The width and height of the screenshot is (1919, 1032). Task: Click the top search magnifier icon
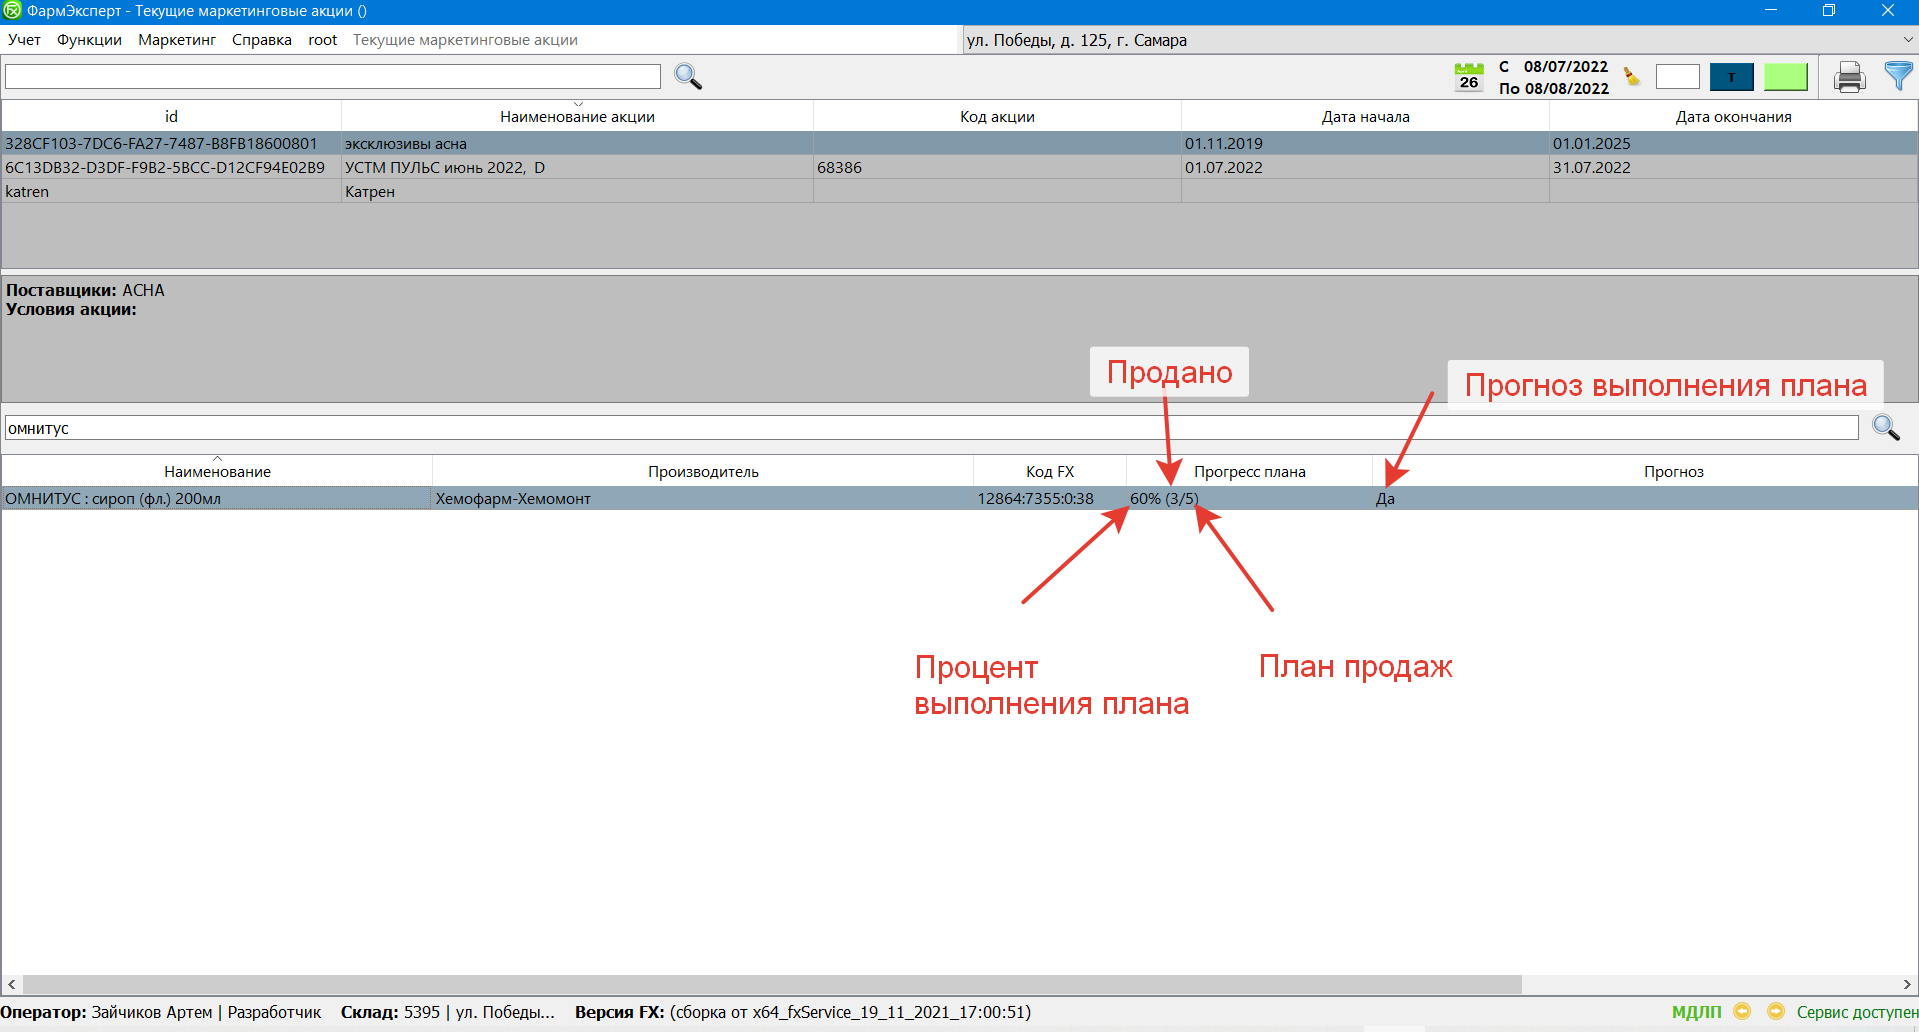tap(688, 77)
